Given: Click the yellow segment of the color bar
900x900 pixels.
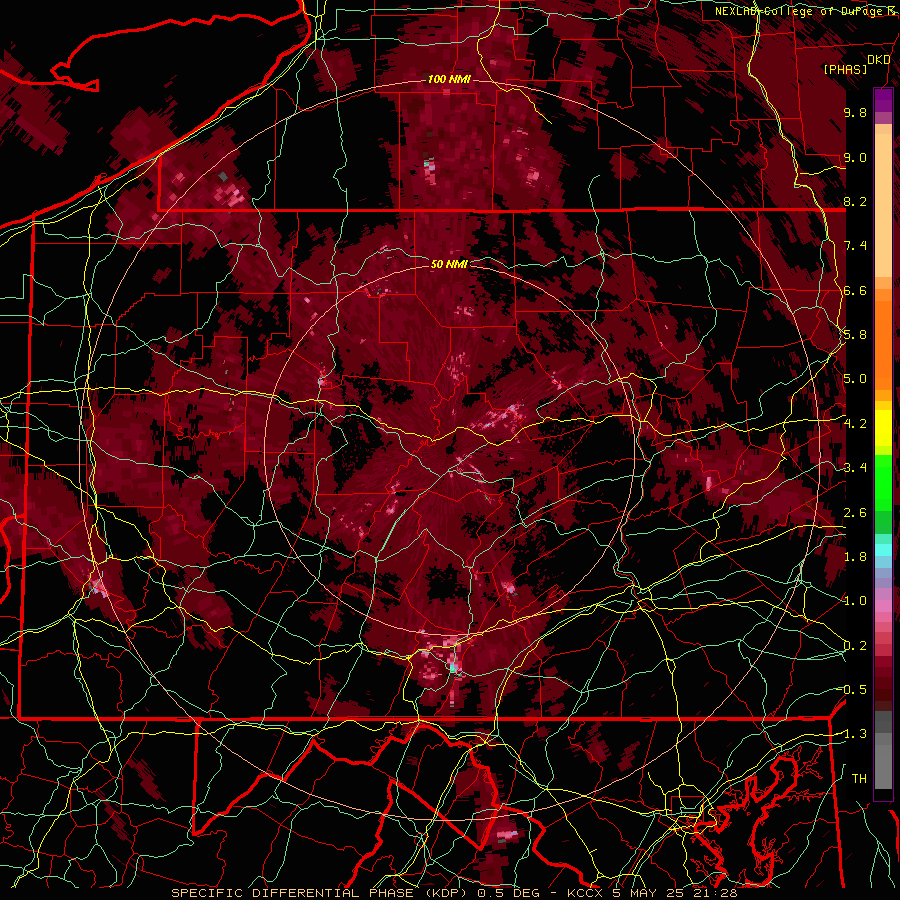Looking at the screenshot, I should (883, 428).
